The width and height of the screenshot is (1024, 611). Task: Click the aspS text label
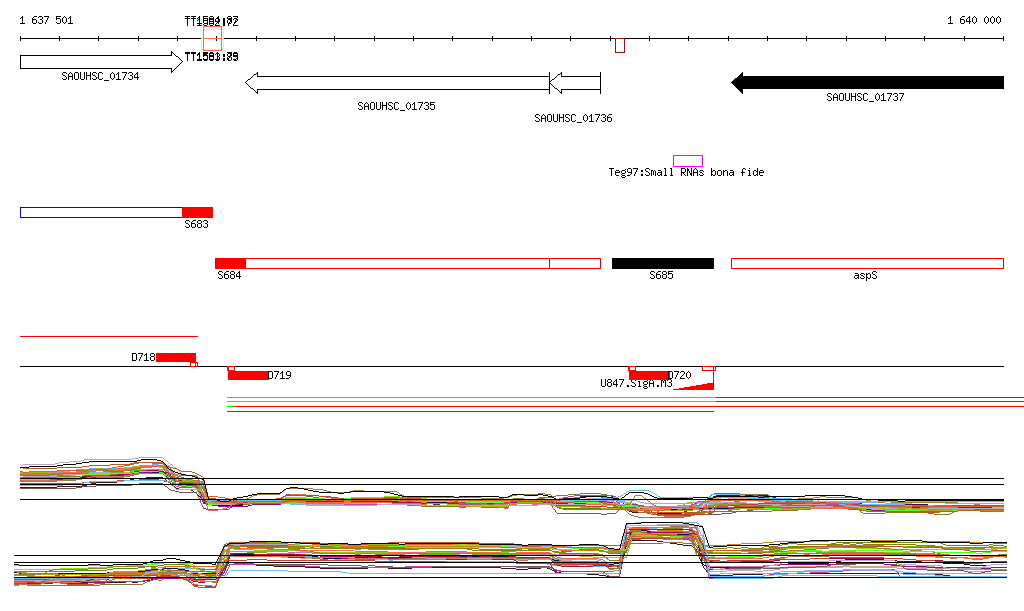(x=865, y=275)
